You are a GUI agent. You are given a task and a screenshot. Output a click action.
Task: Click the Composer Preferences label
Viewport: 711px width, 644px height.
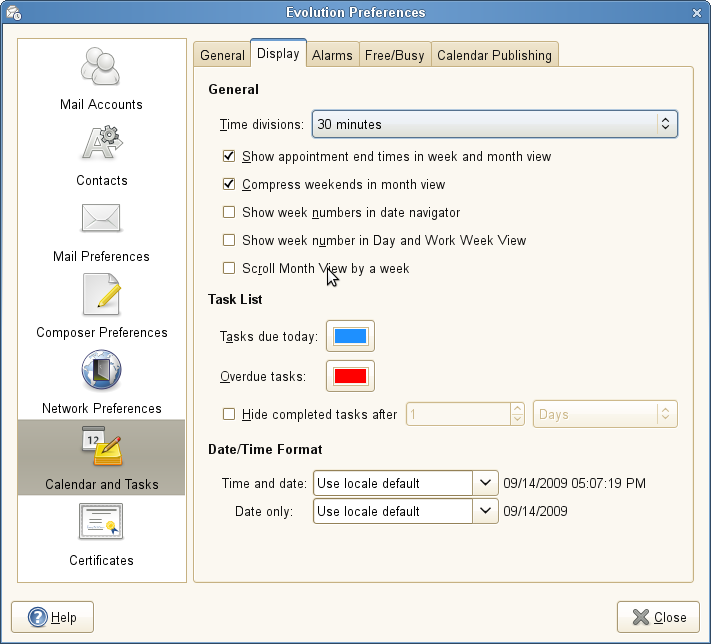102,332
